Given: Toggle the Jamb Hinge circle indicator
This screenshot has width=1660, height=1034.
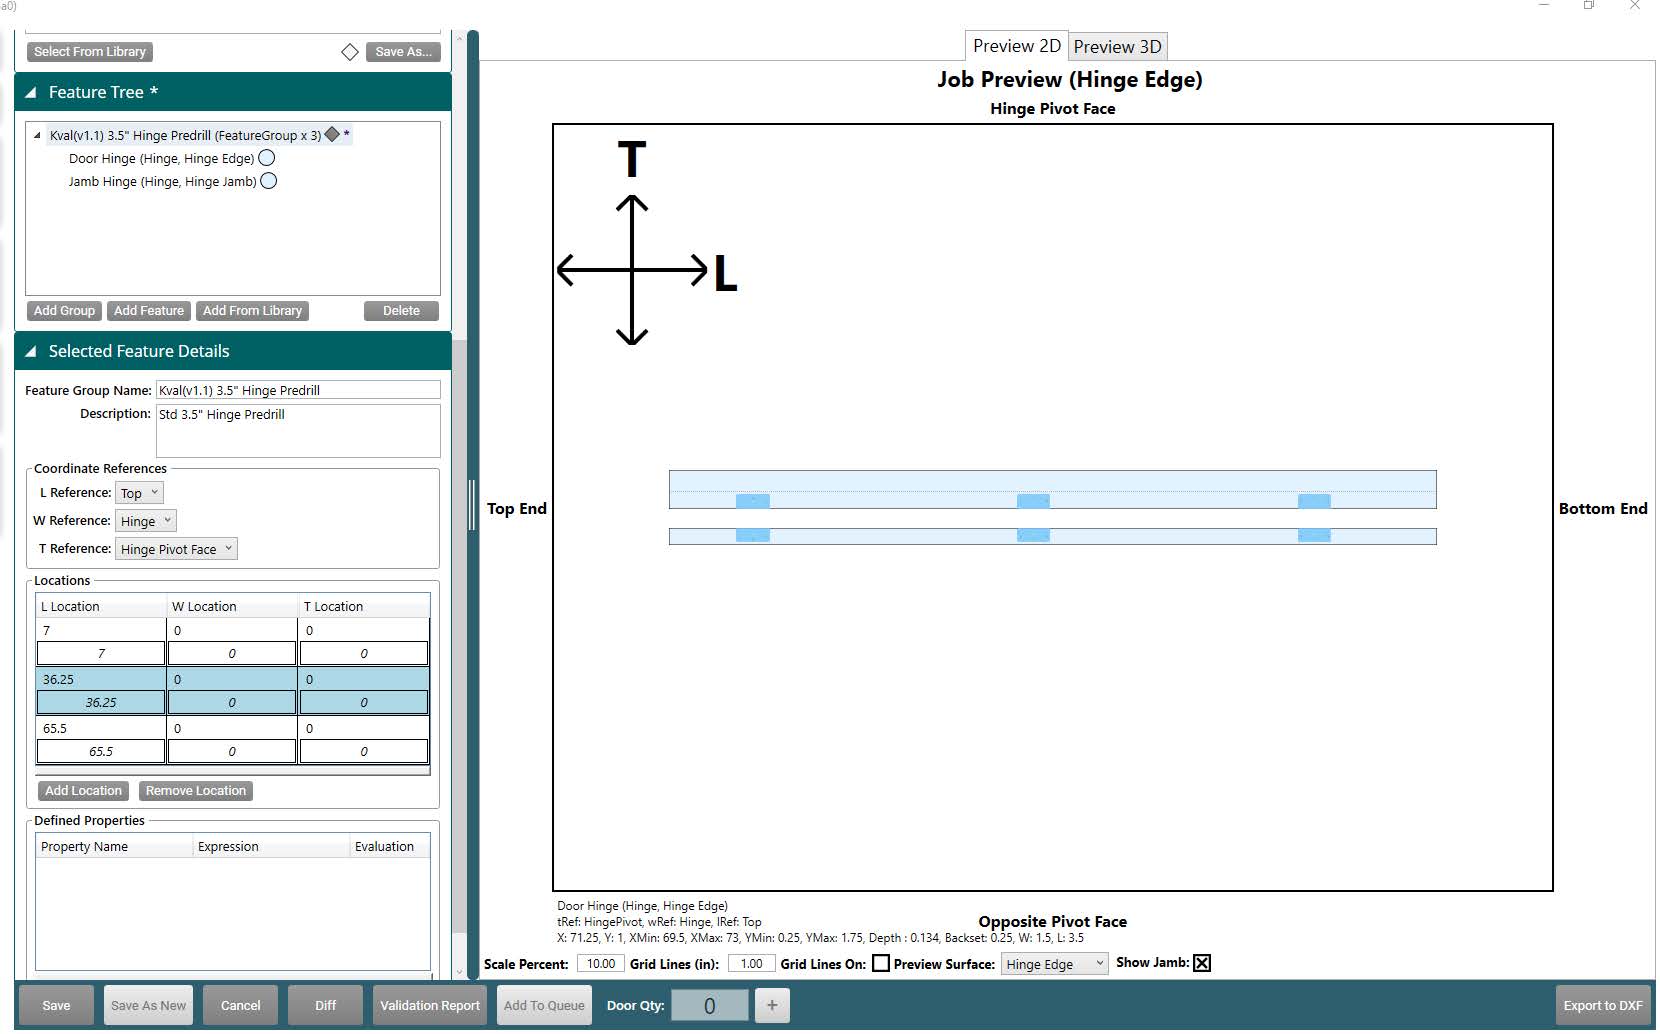Looking at the screenshot, I should tap(269, 181).
